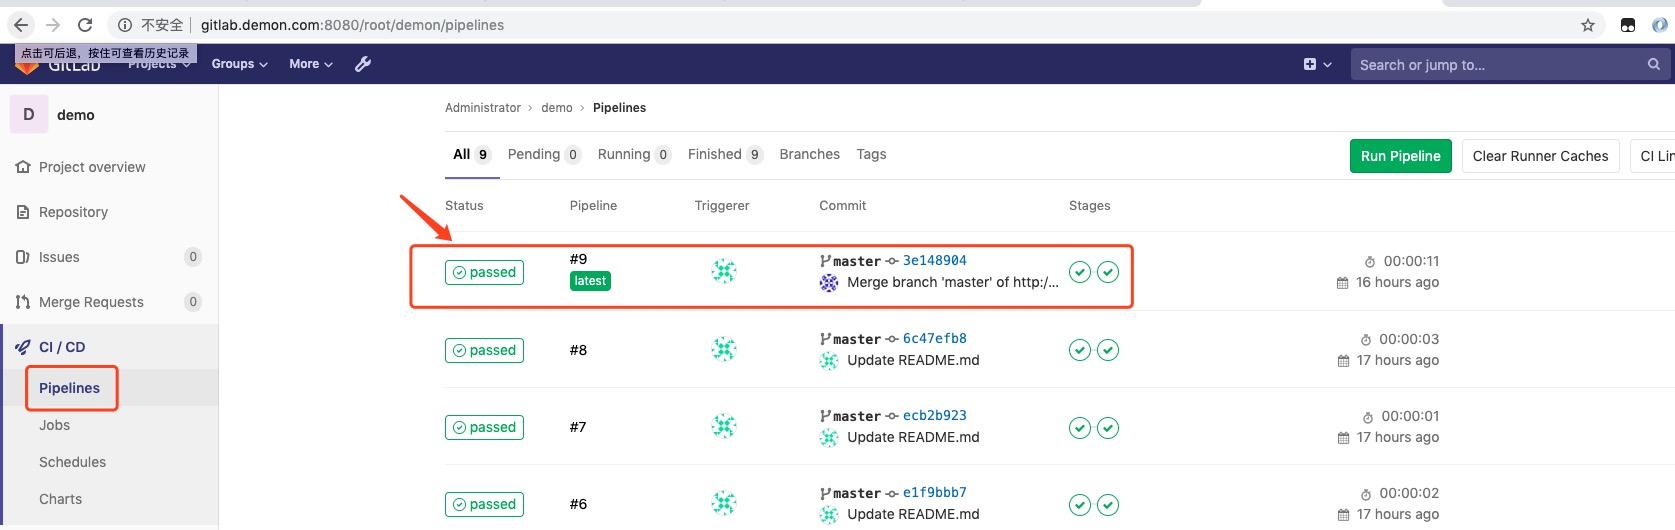Select the Branches tab
The height and width of the screenshot is (530, 1675).
coord(809,154)
